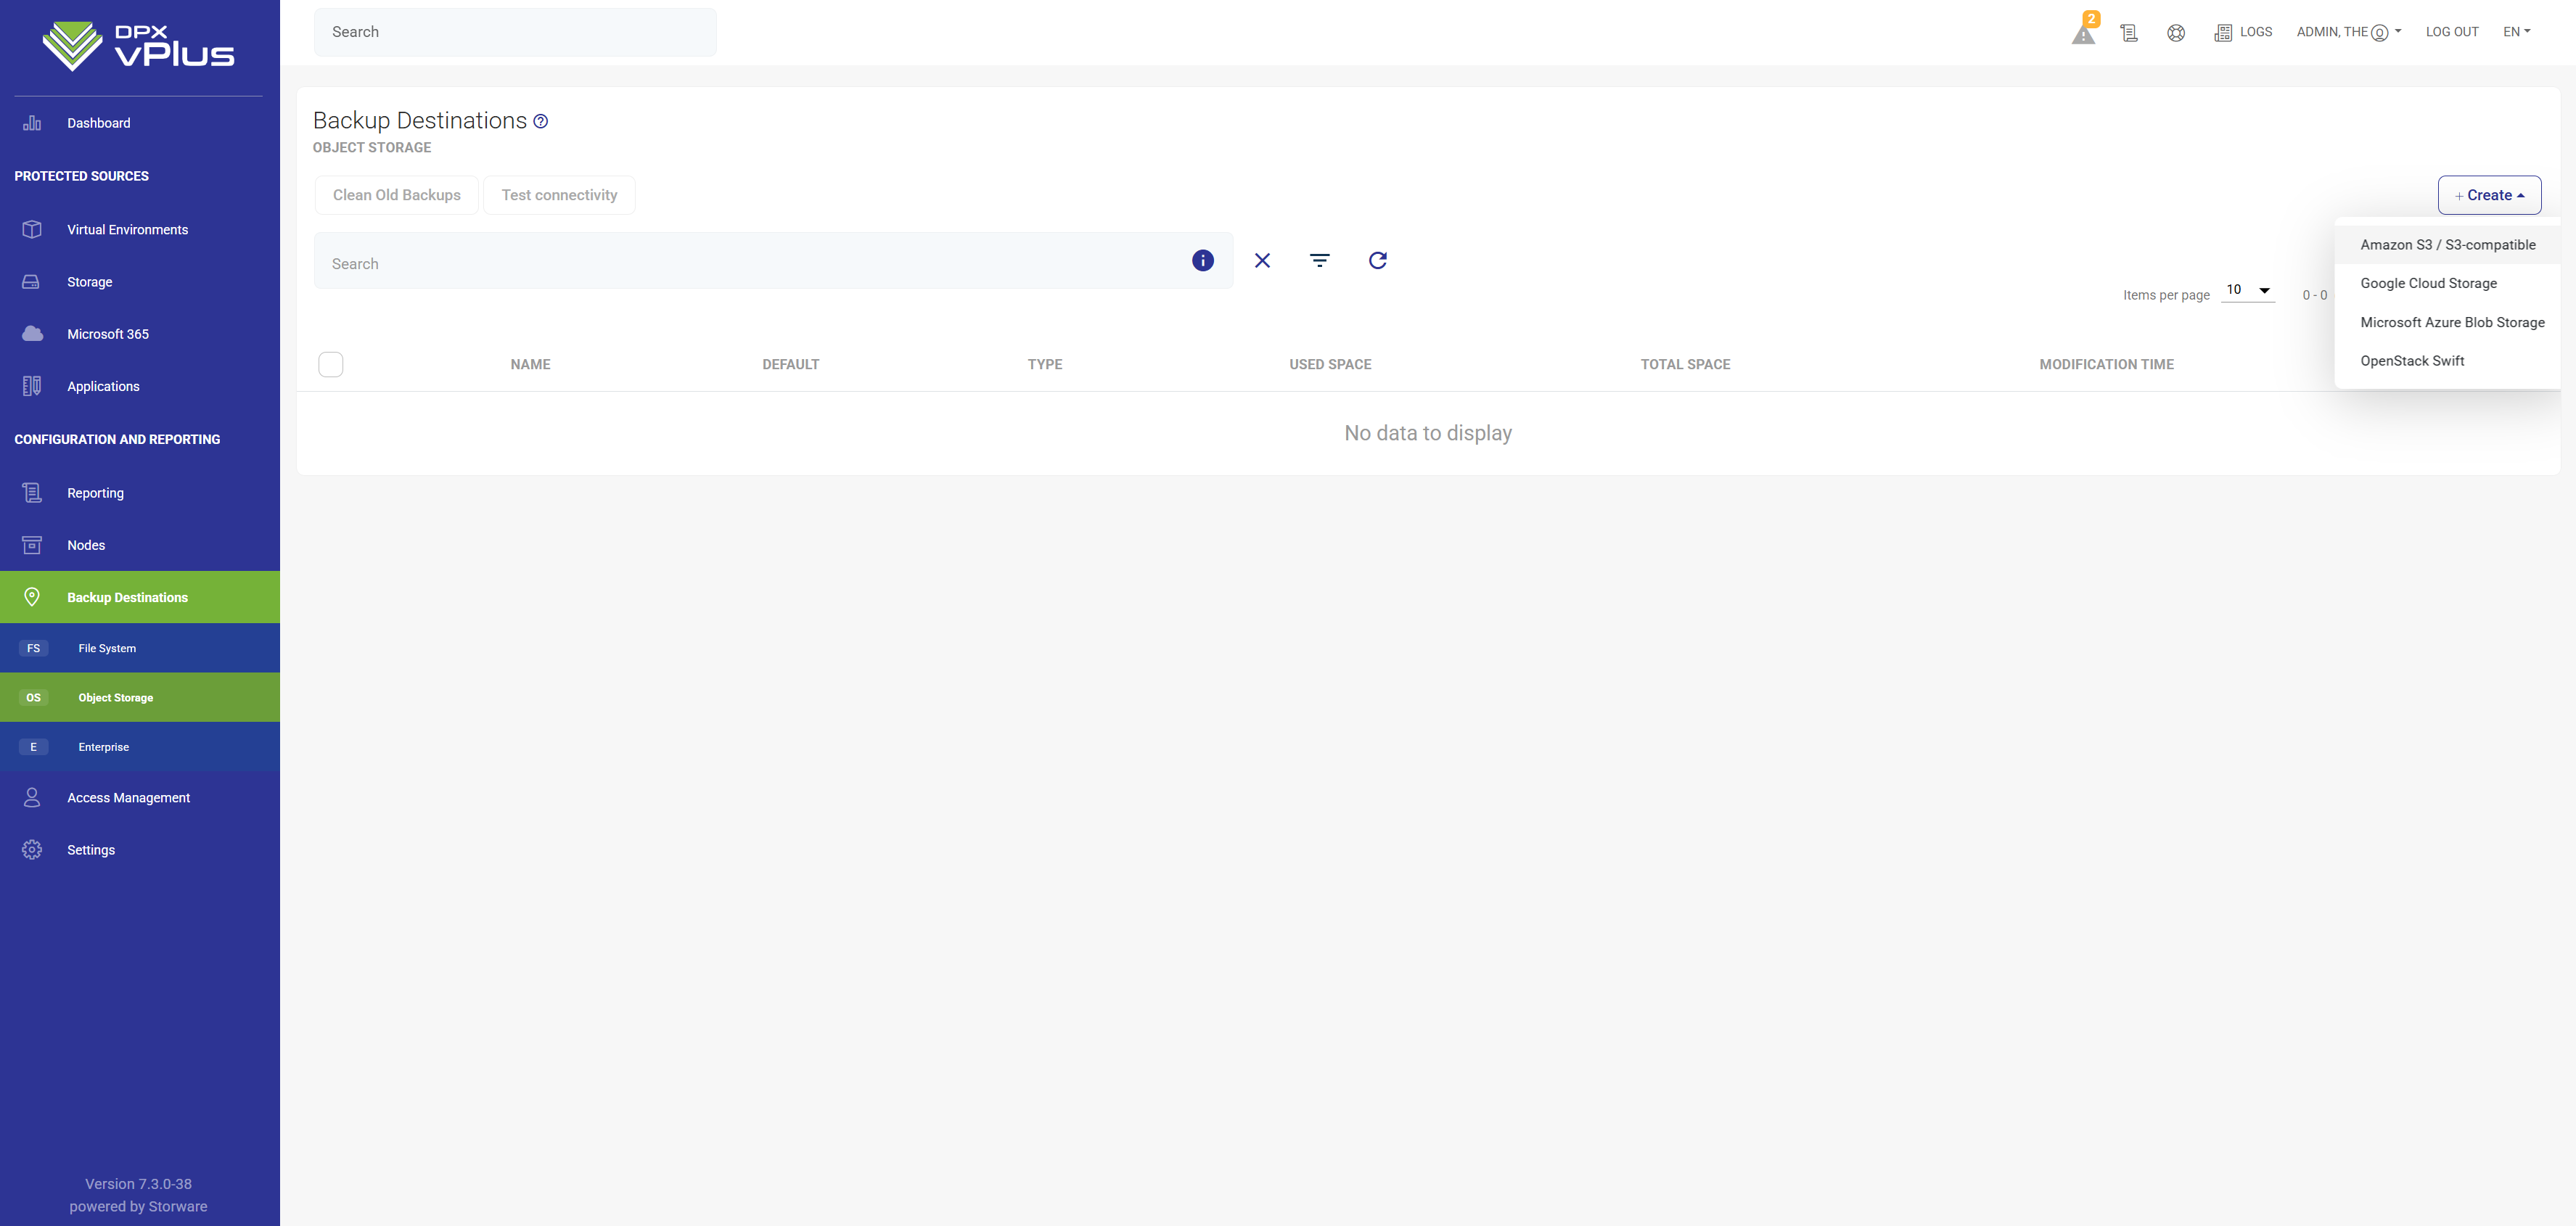Click the top global Search field
Screen dimensions: 2576x1226
[514, 32]
